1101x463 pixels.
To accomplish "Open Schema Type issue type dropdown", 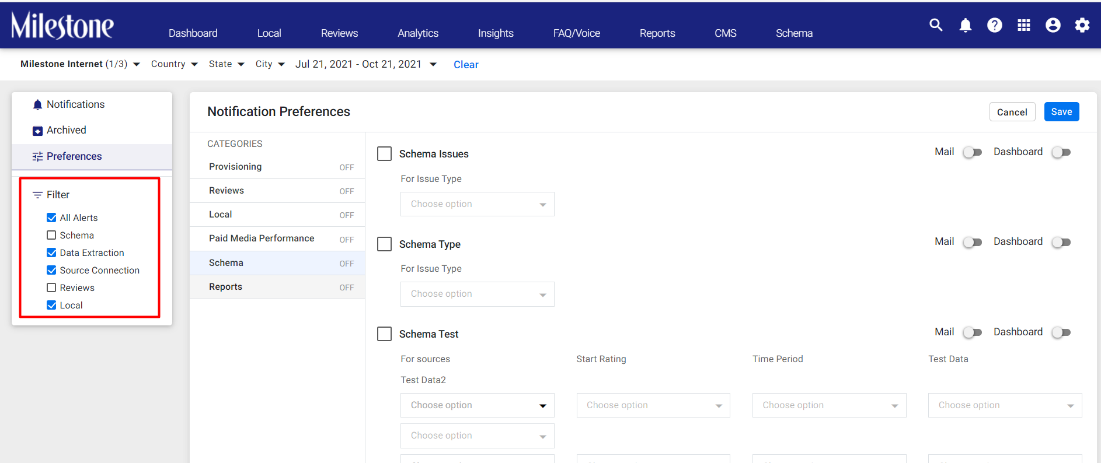I will [x=477, y=294].
